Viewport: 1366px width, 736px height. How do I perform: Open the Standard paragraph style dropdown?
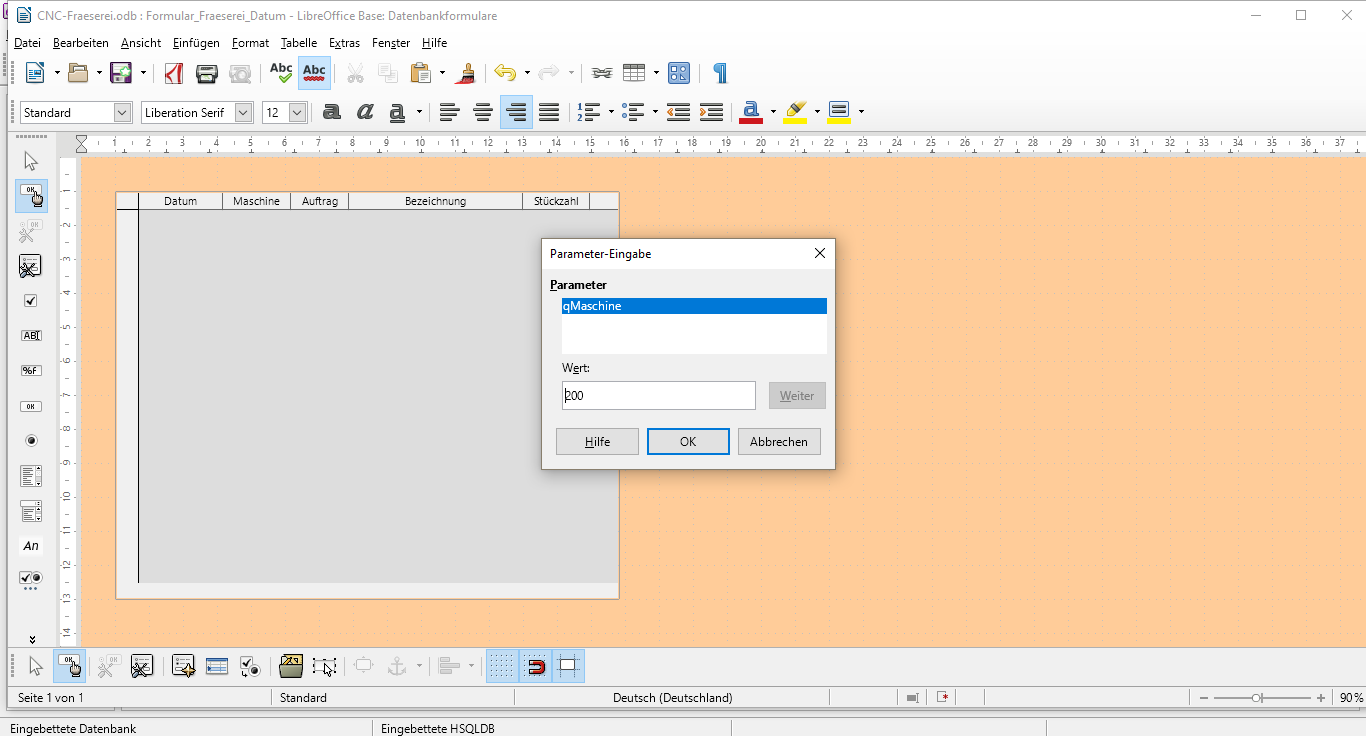coord(123,113)
